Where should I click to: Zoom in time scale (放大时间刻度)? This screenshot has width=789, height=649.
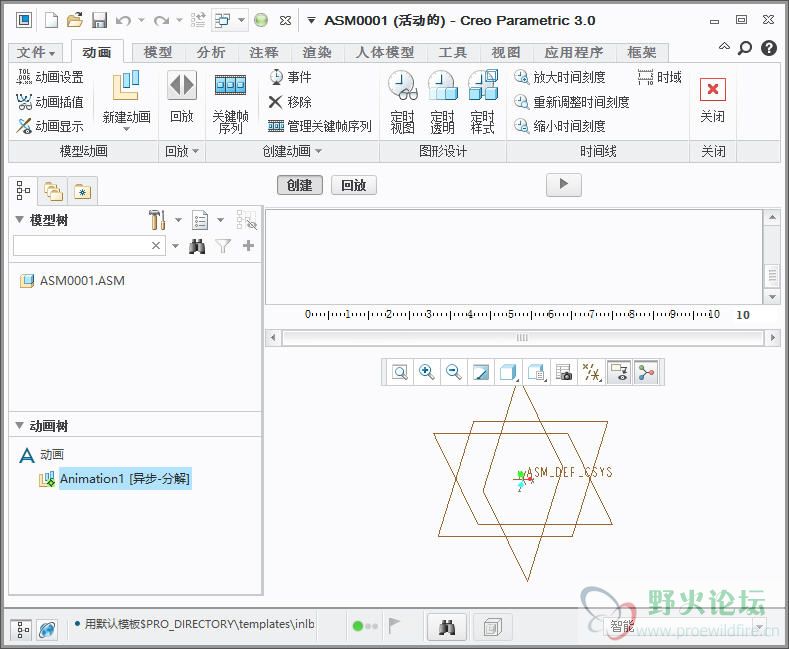coord(560,77)
